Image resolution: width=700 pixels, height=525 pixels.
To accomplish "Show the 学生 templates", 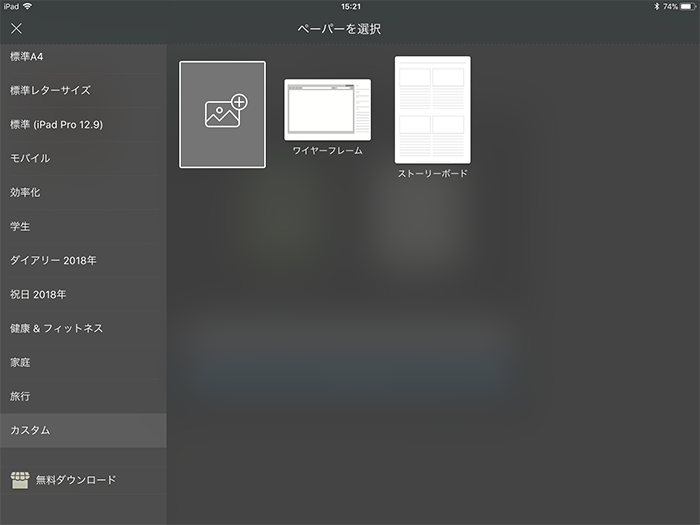I will click(x=83, y=226).
